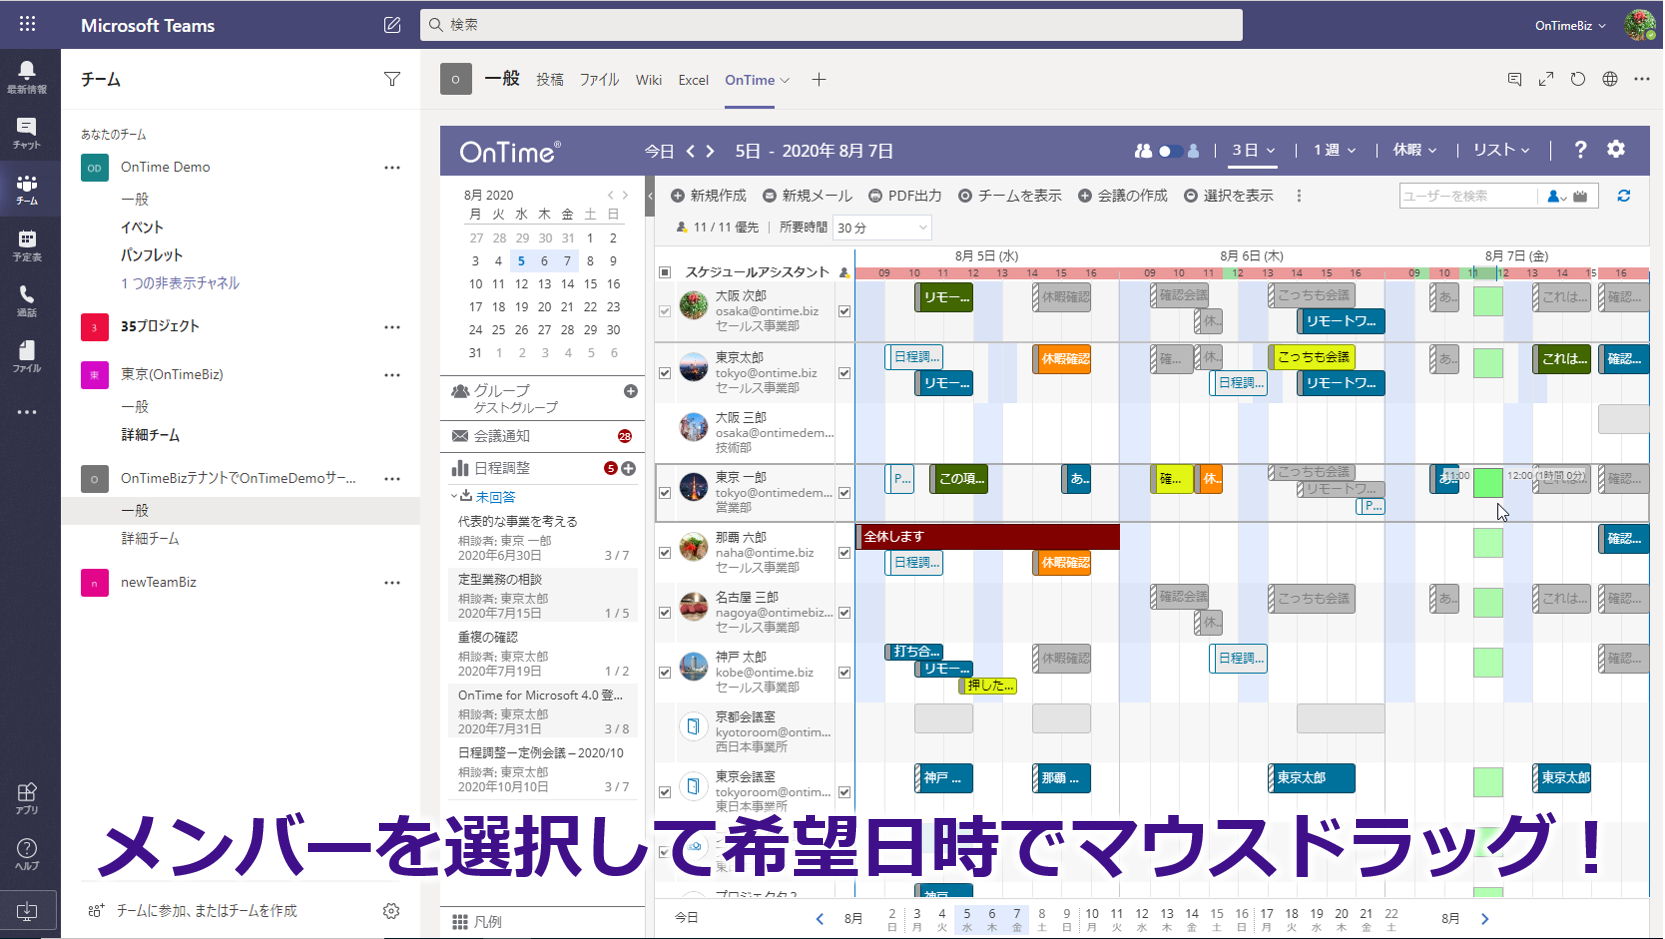Click the Teams search box
Screen dimensions: 1665x939
pyautogui.click(x=831, y=25)
